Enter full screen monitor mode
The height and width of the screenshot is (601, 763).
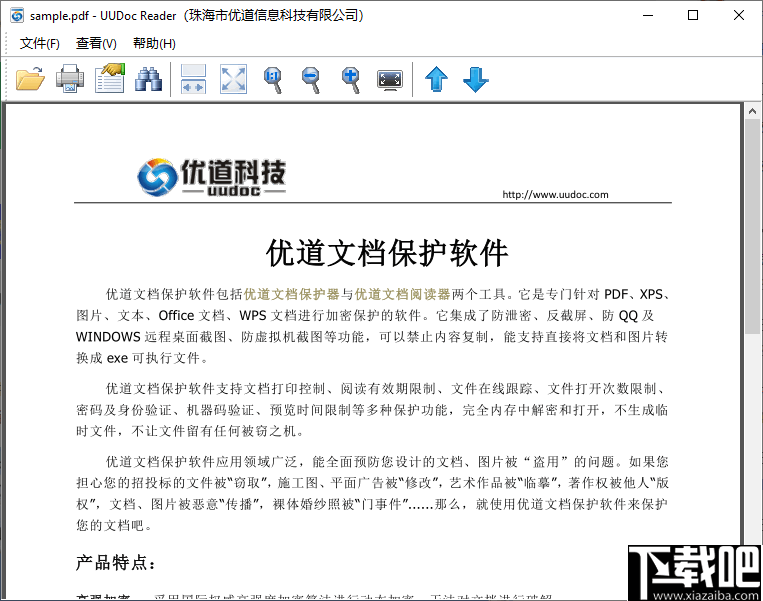pos(390,80)
